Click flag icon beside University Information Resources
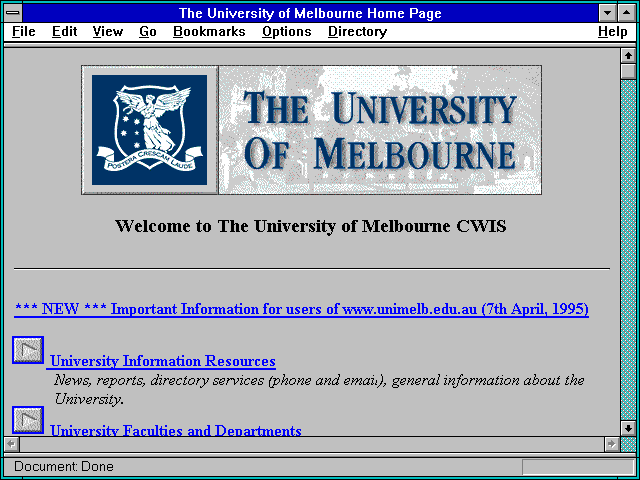The height and width of the screenshot is (480, 640). point(28,350)
